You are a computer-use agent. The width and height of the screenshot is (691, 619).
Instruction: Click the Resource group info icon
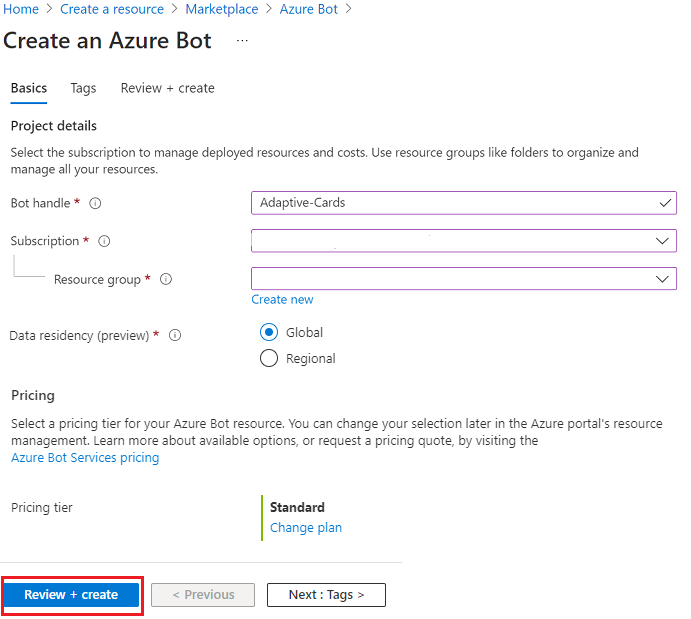click(x=166, y=279)
